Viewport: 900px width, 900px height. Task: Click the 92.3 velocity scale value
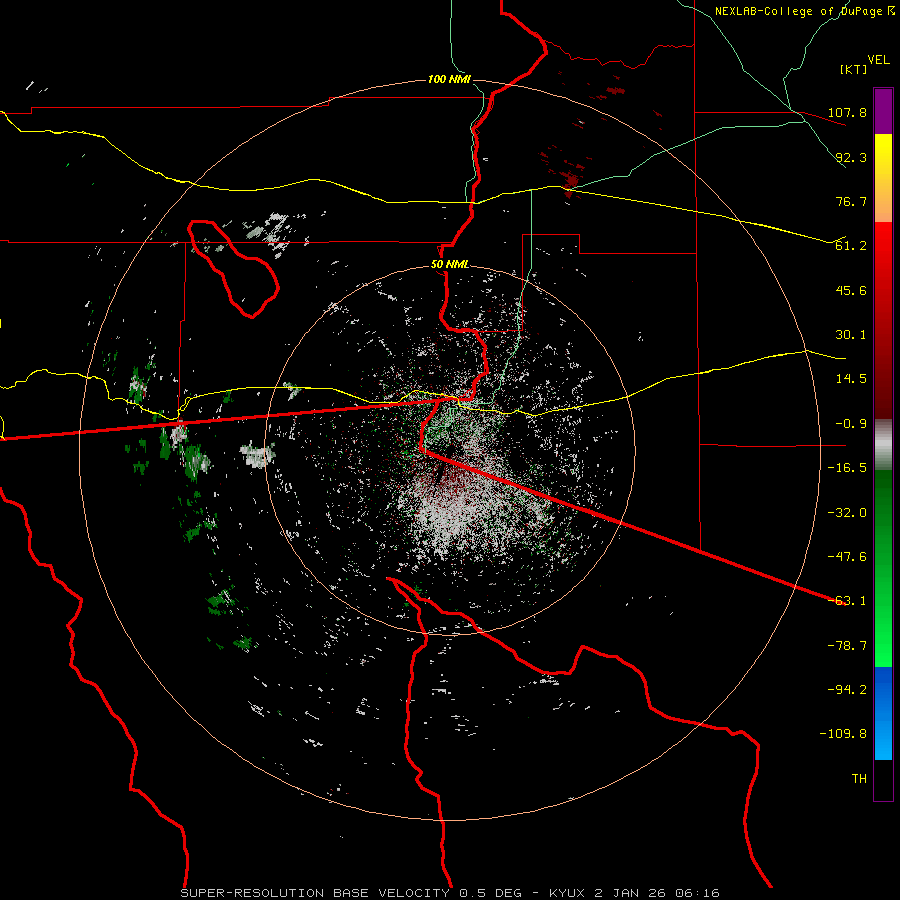[x=851, y=157]
